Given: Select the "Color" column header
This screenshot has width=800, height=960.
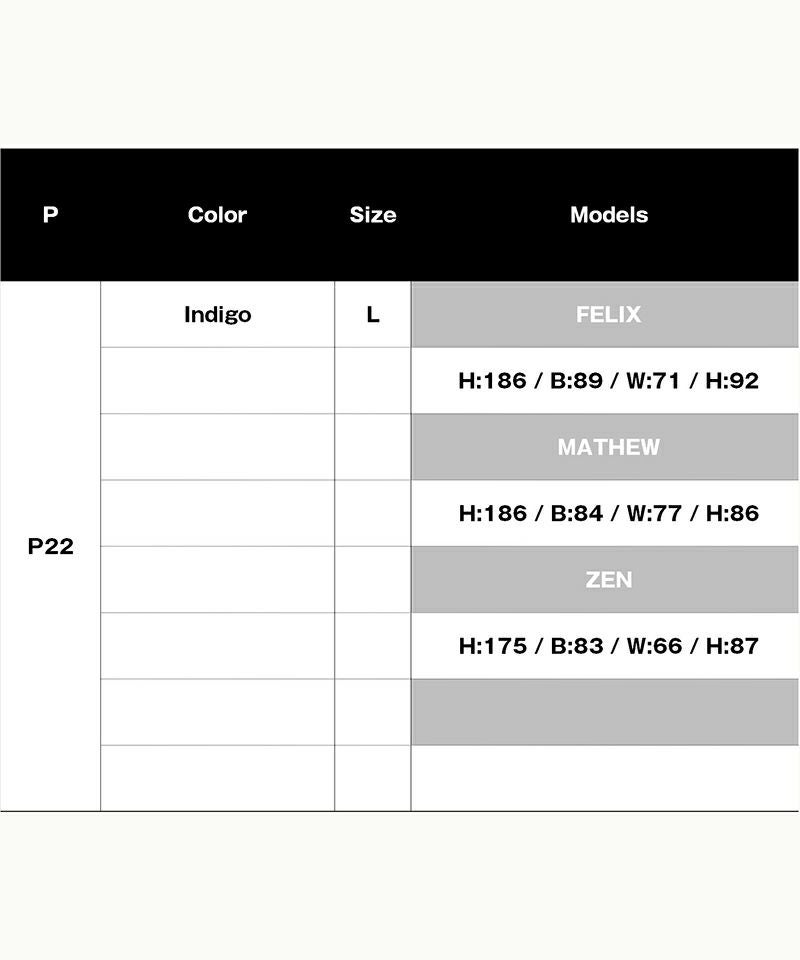Looking at the screenshot, I should click(217, 215).
